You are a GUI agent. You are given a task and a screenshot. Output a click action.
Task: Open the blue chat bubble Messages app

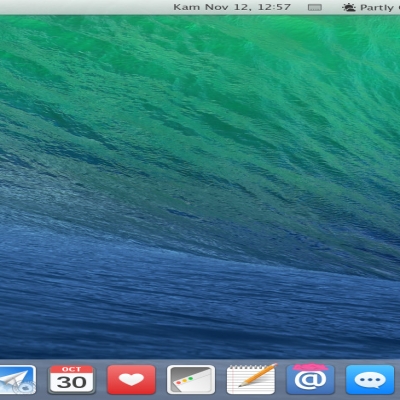coord(370,380)
